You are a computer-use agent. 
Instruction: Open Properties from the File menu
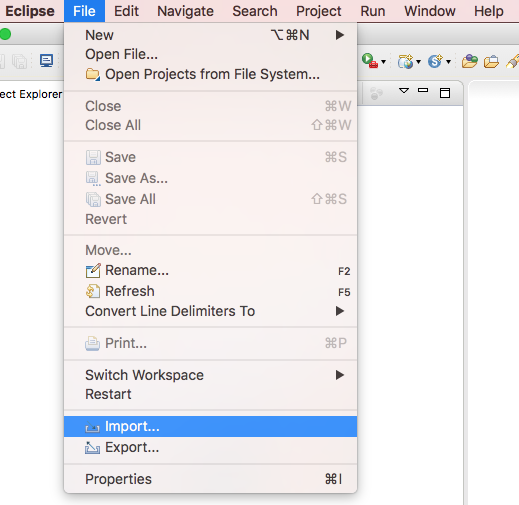210,479
